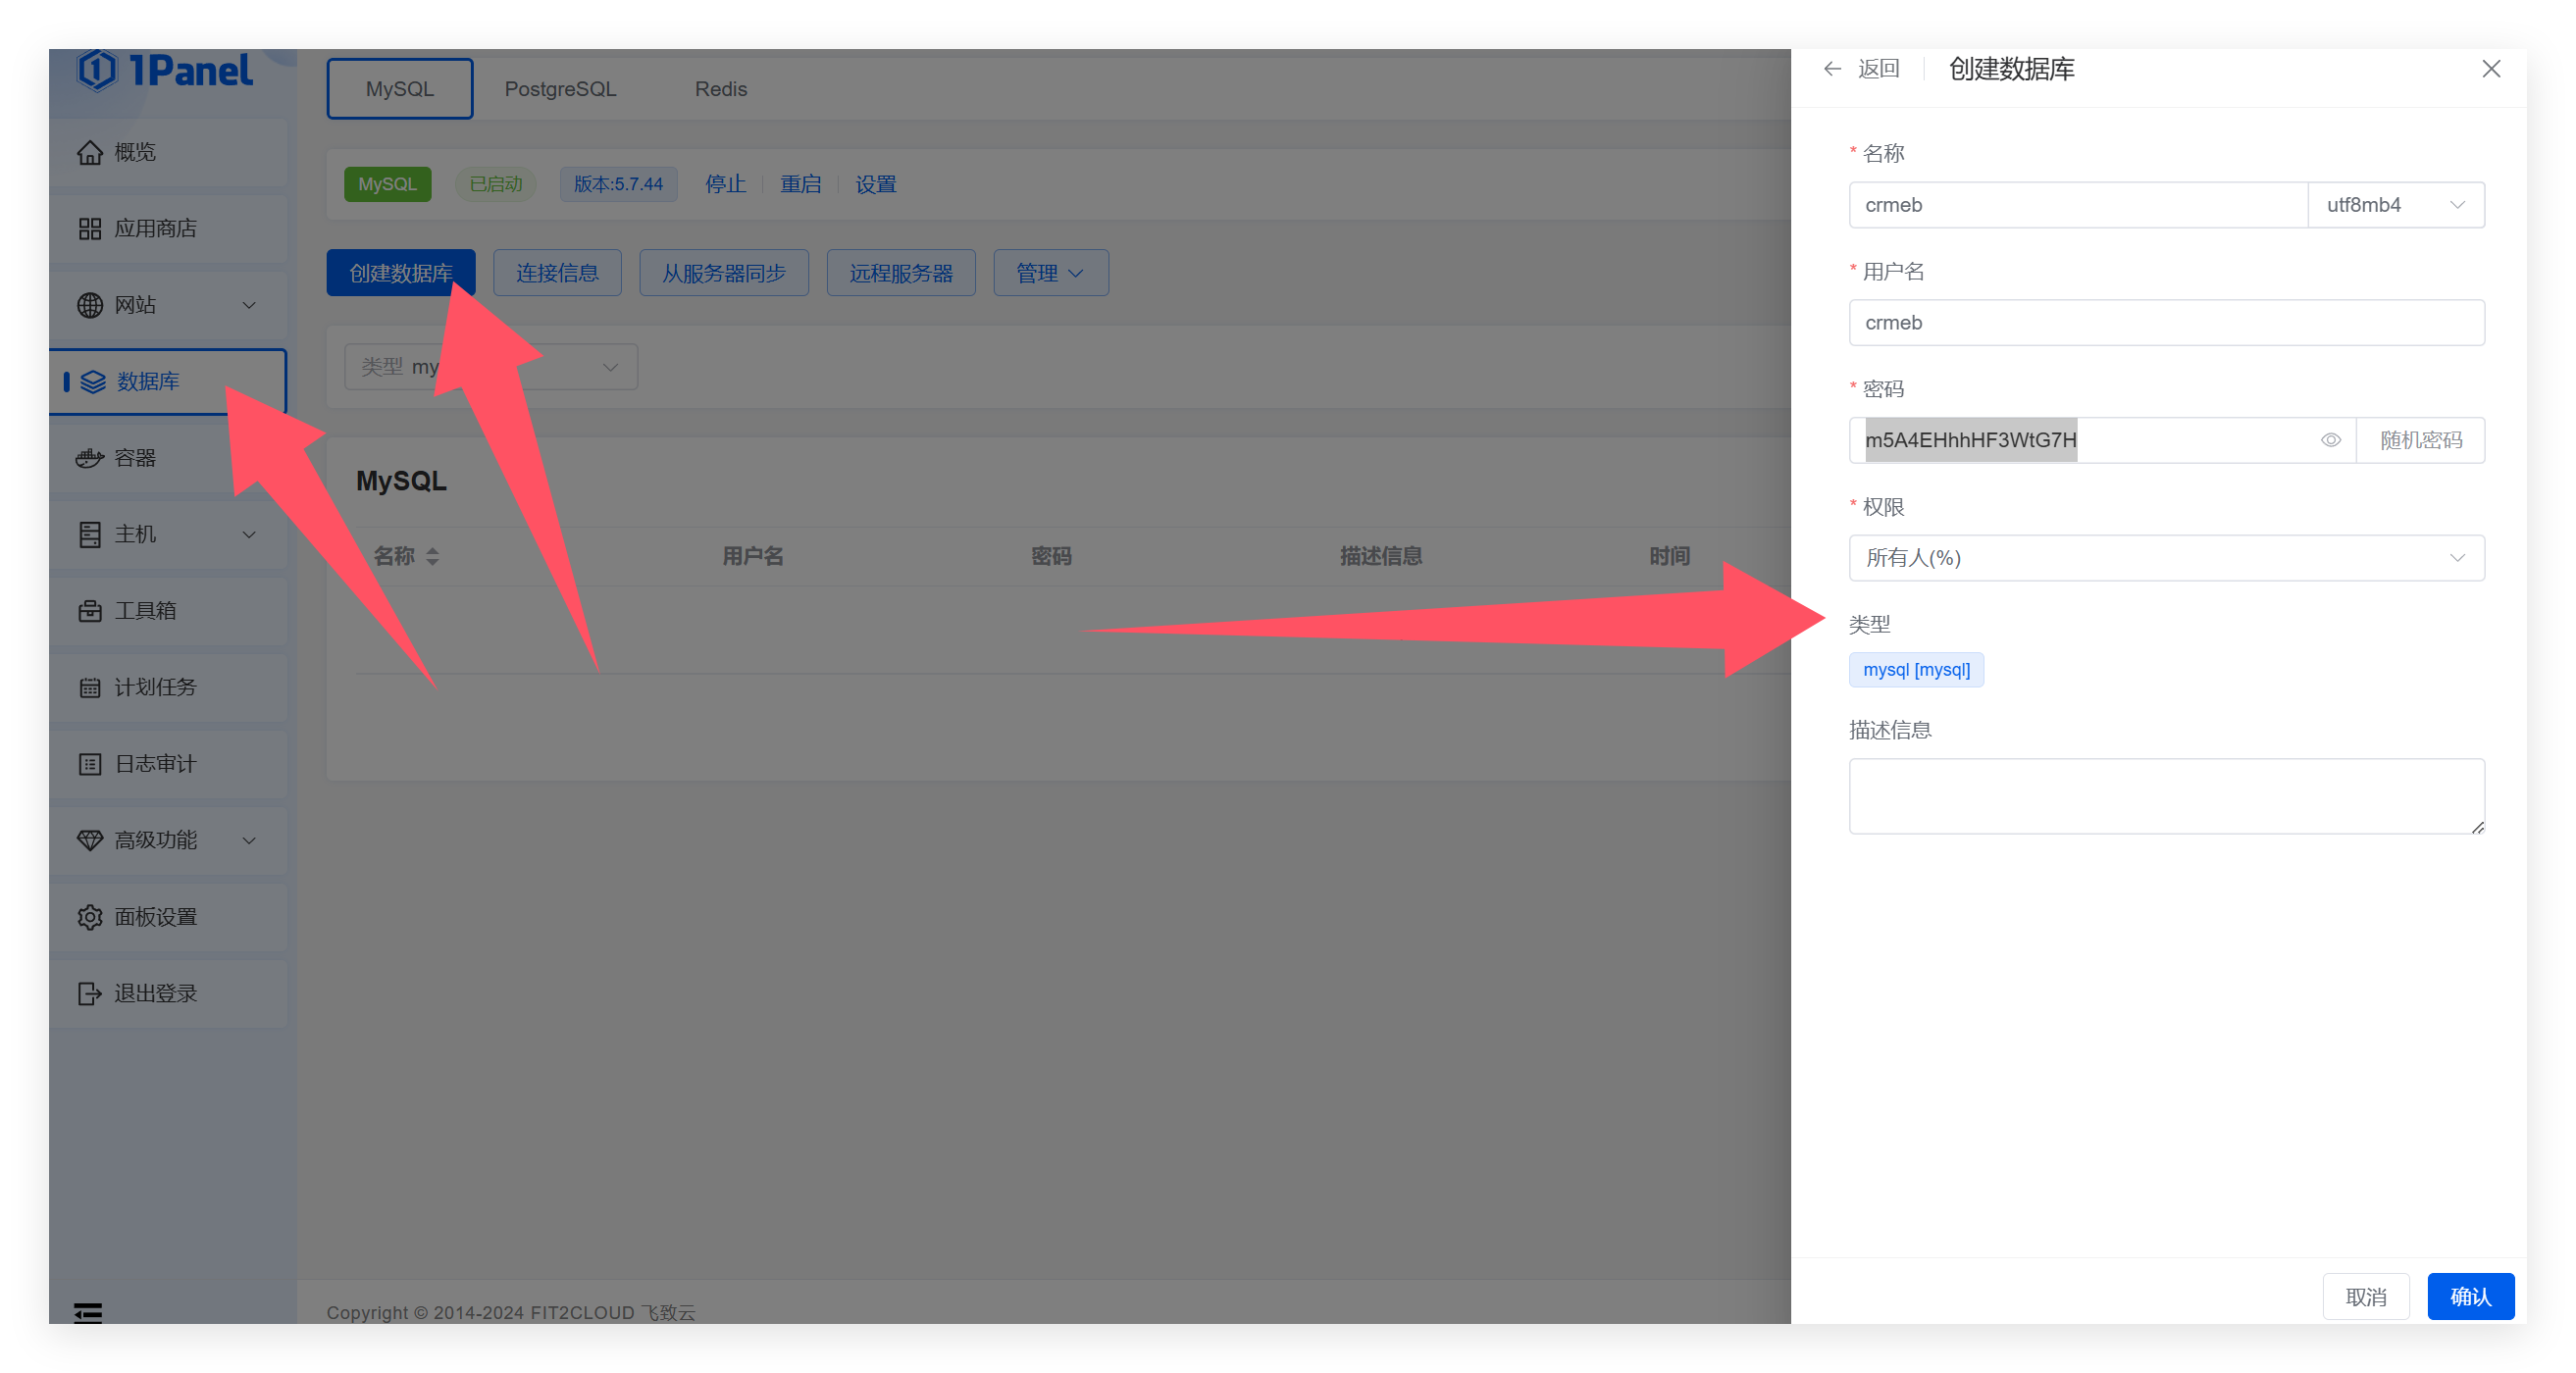2576x1373 pixels.
Task: Expand the 高级功能 submenu chevron
Action: 249,841
